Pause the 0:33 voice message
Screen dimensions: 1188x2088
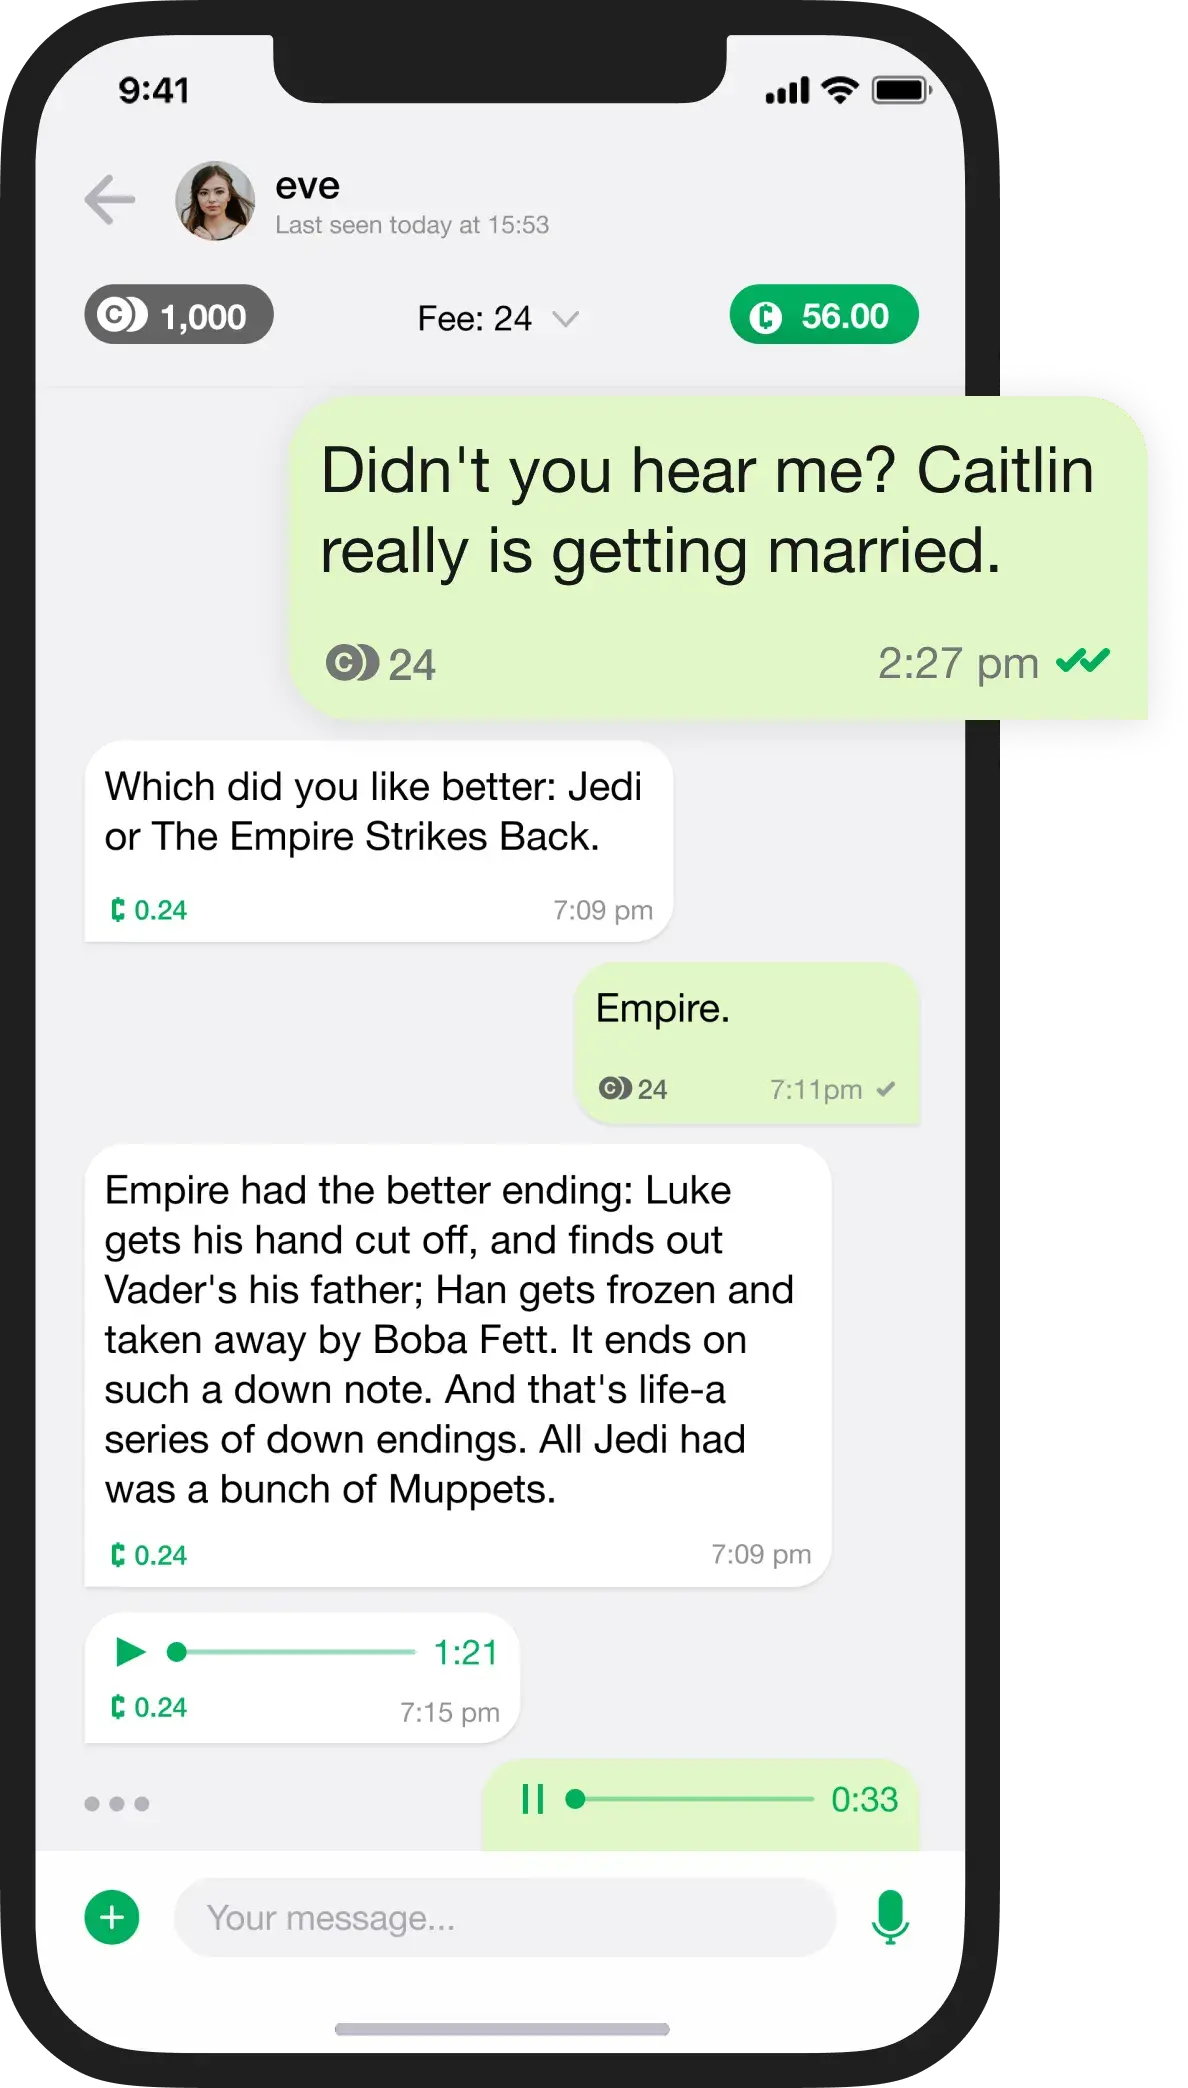click(533, 1799)
